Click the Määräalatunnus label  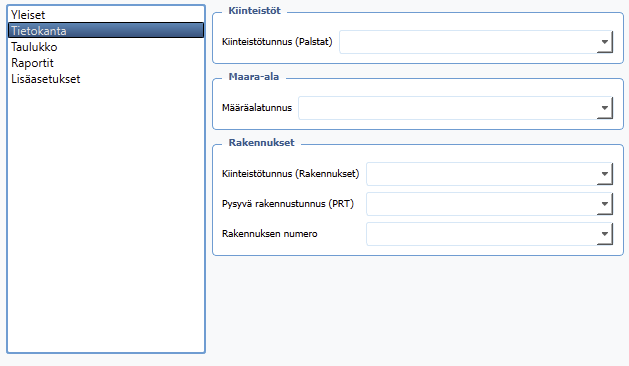click(257, 108)
